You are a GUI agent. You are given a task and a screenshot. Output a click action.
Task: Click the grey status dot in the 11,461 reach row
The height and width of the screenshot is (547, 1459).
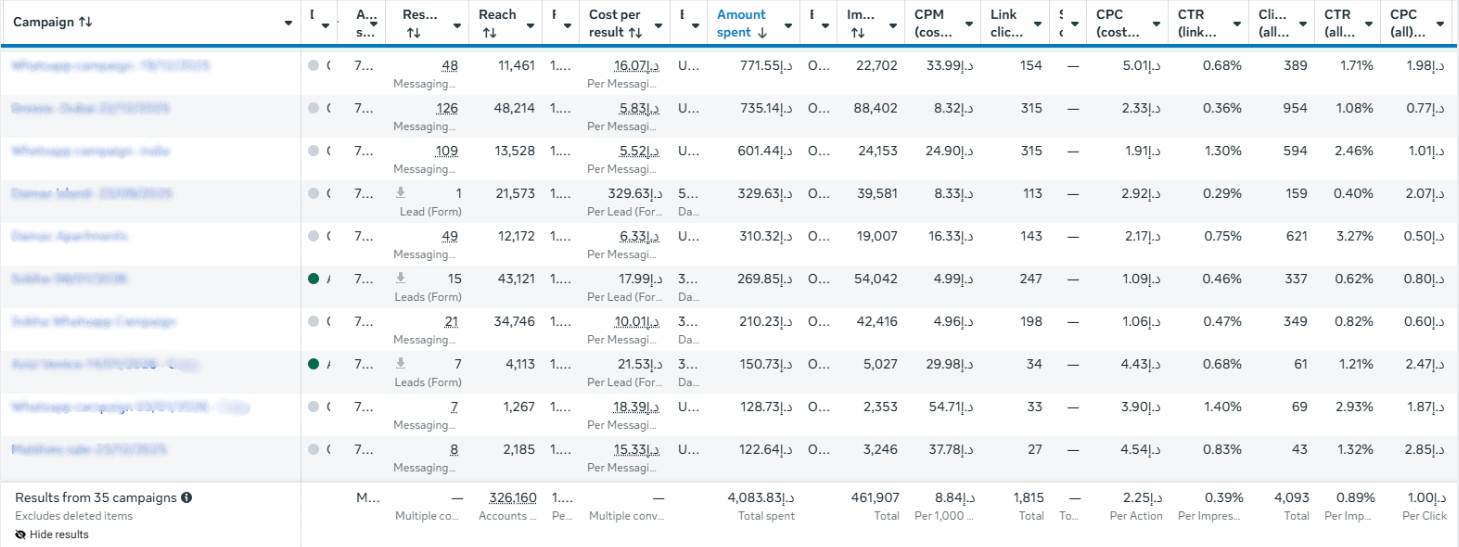pos(314,66)
